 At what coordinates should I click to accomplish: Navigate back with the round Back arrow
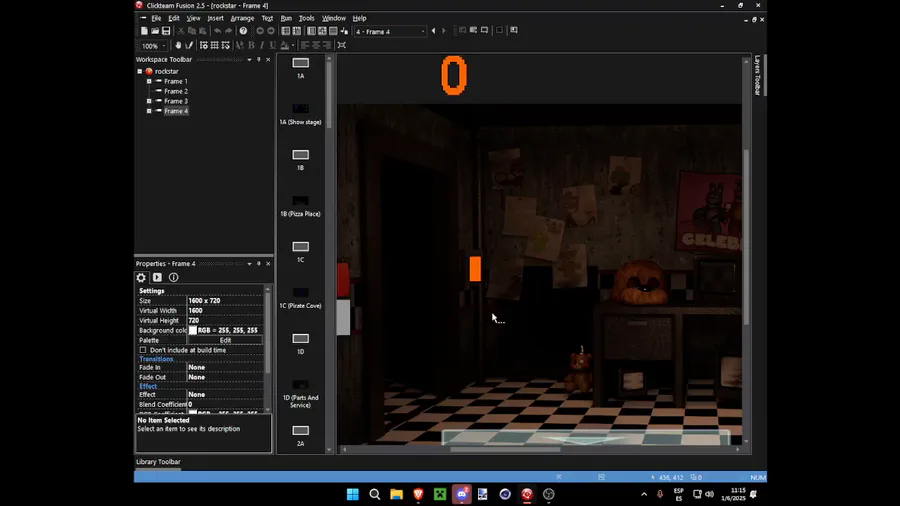(260, 31)
